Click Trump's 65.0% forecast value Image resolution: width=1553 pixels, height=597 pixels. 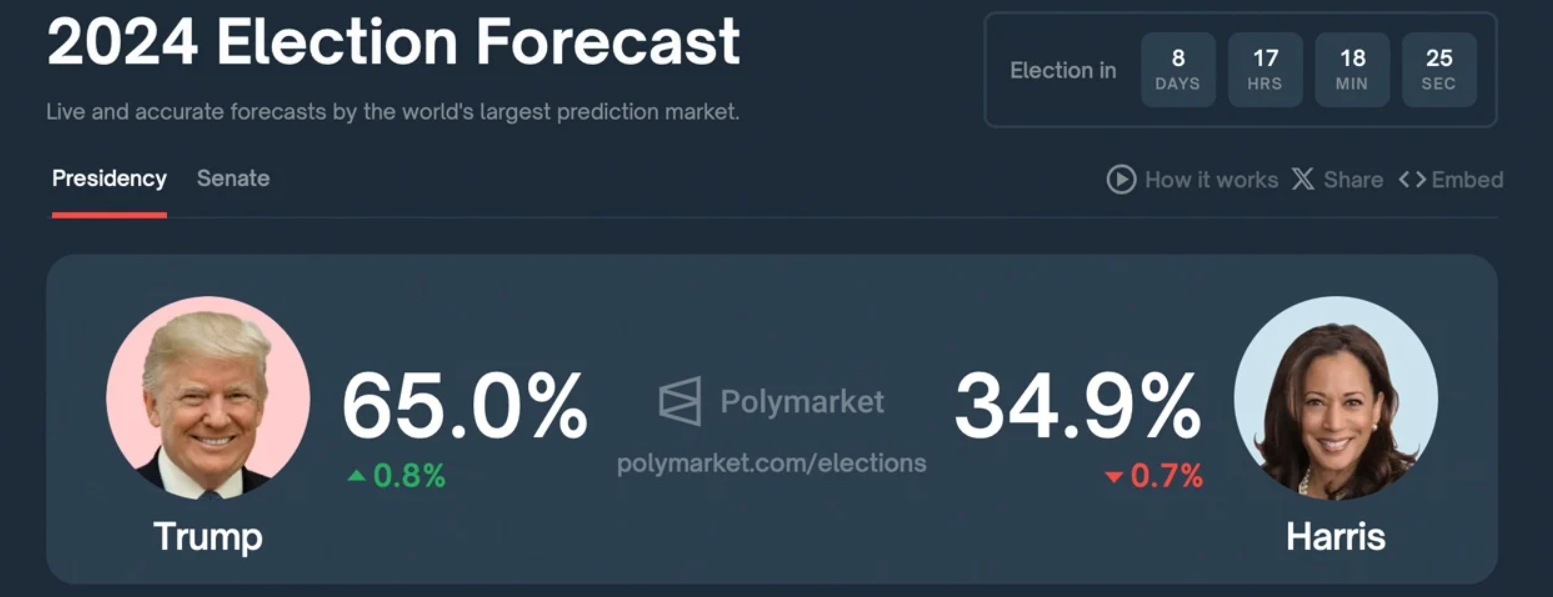click(x=464, y=406)
